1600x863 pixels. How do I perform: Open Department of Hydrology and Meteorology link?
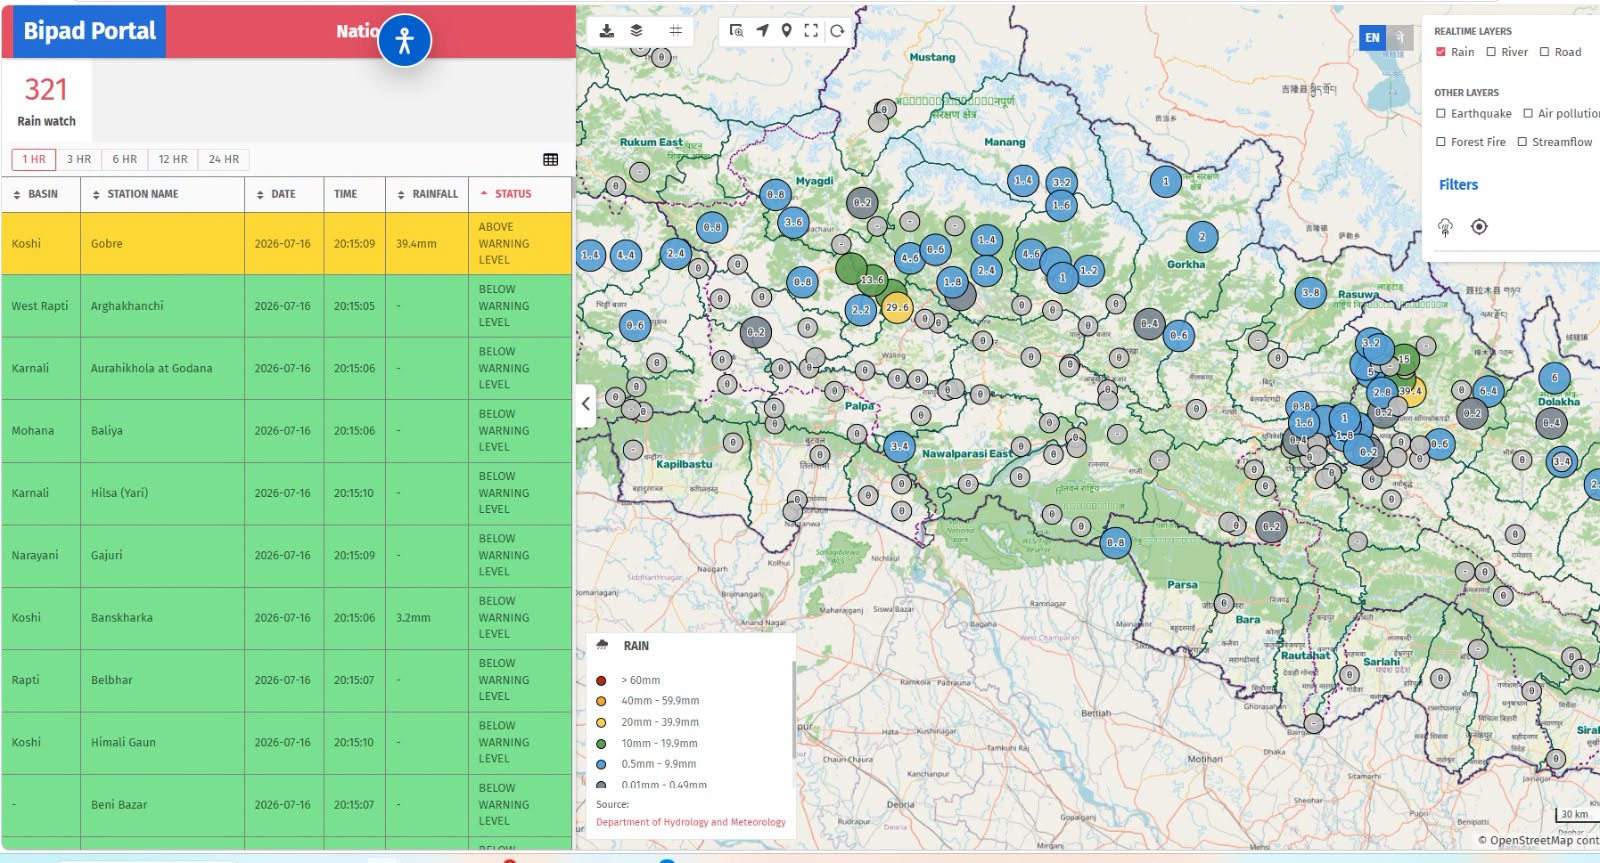pyautogui.click(x=691, y=822)
